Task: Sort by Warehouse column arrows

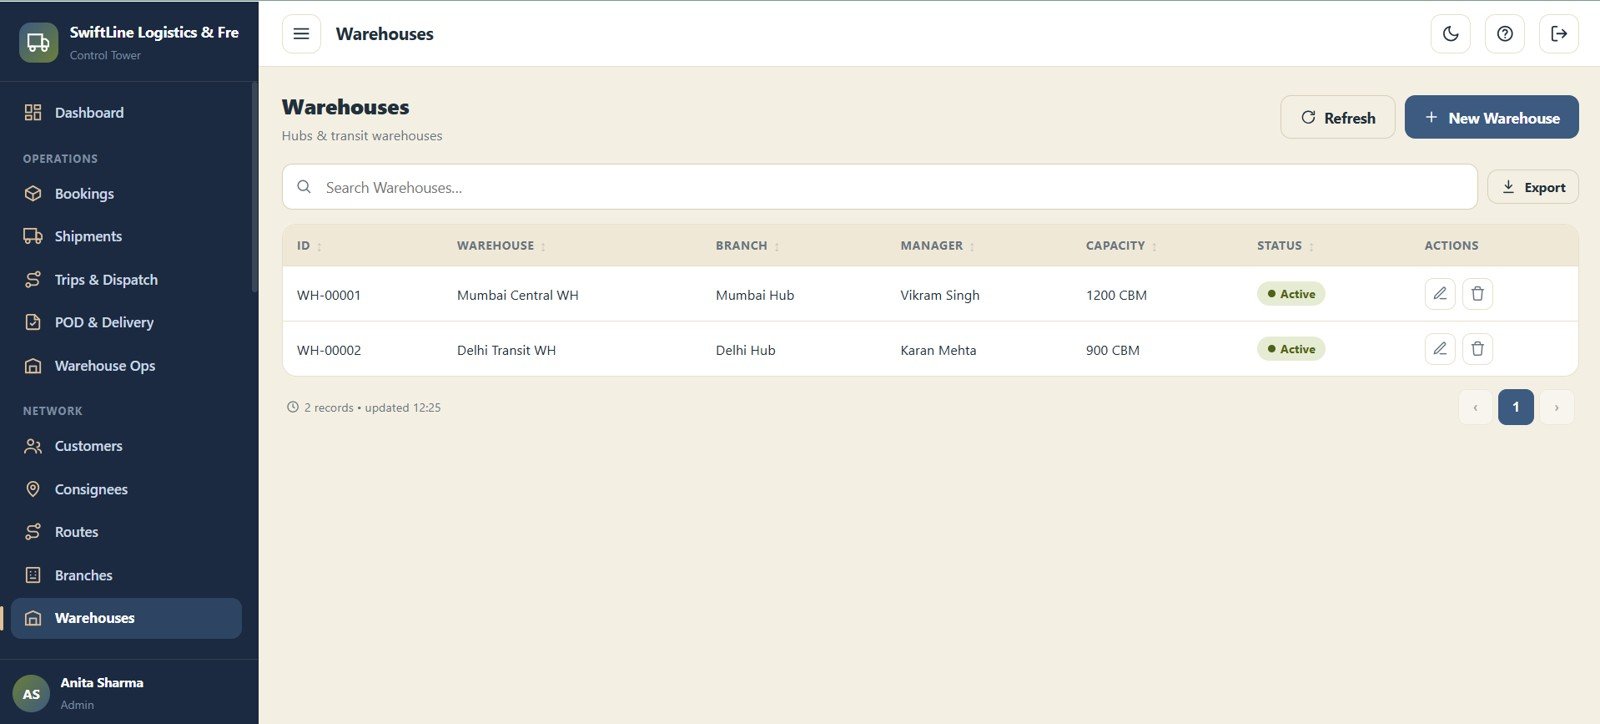Action: click(x=544, y=247)
